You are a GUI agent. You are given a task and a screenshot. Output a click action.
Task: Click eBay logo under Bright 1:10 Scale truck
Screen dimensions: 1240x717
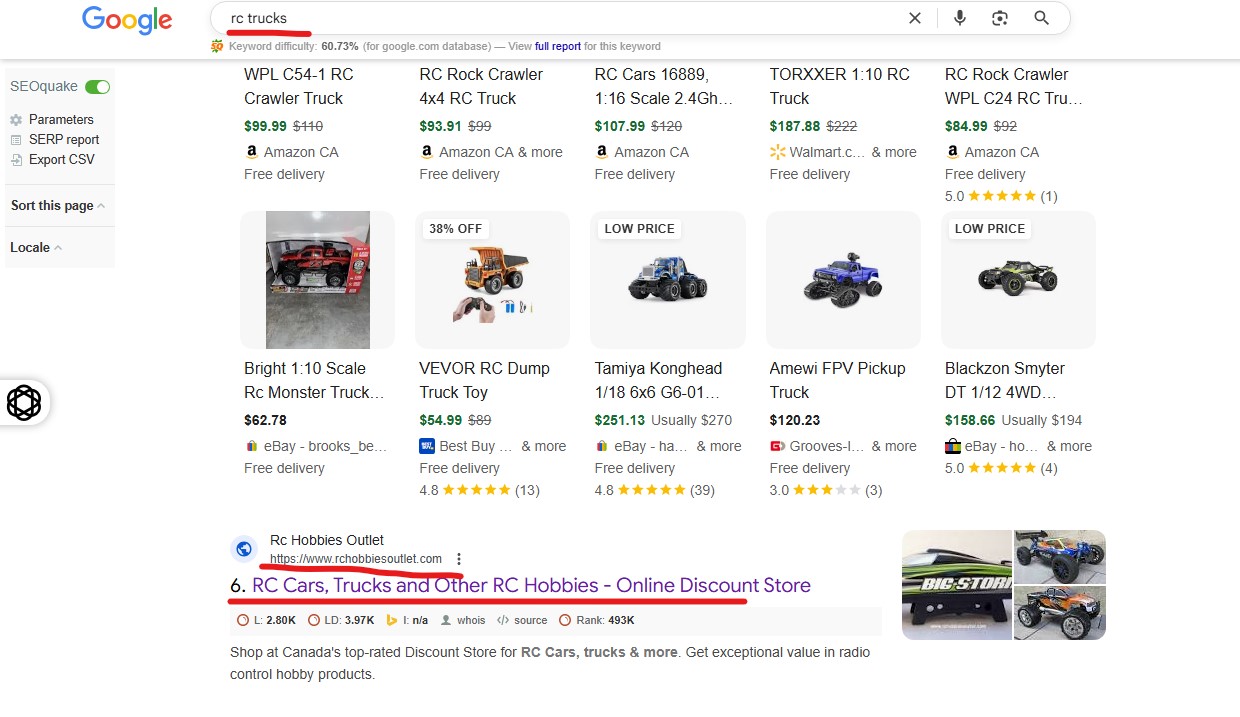pos(251,446)
